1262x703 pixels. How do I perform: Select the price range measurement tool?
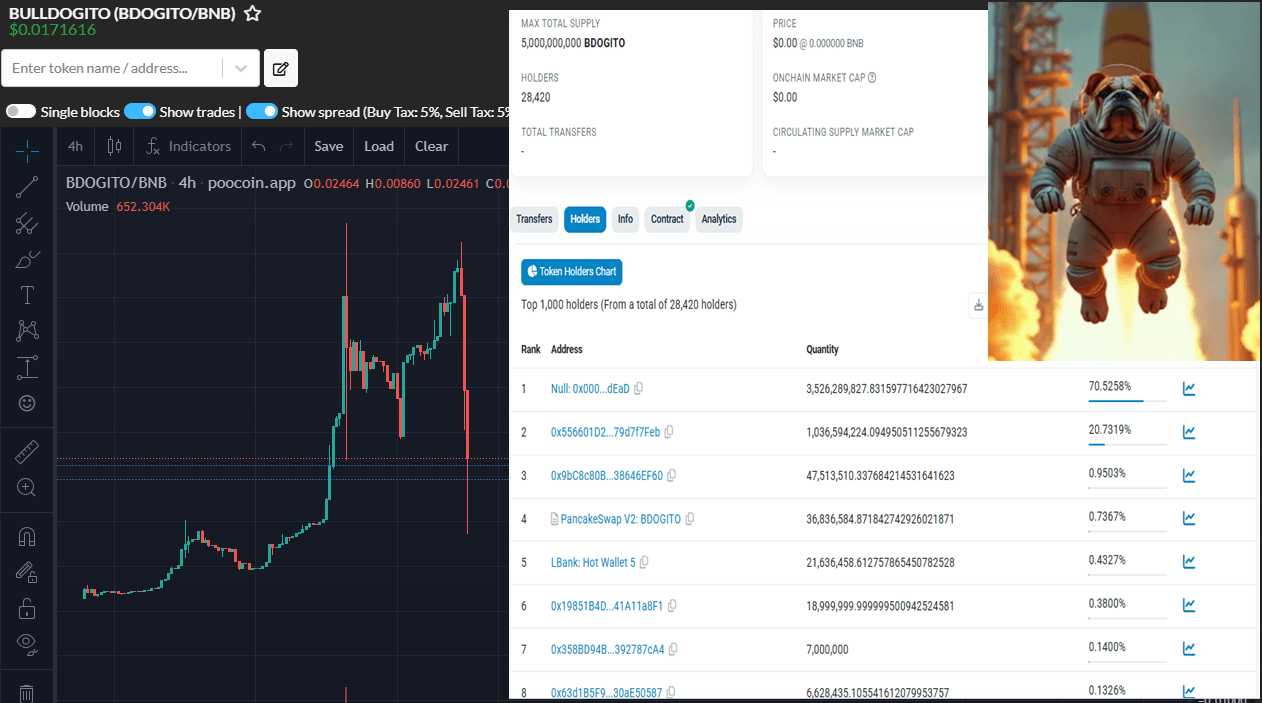click(27, 367)
